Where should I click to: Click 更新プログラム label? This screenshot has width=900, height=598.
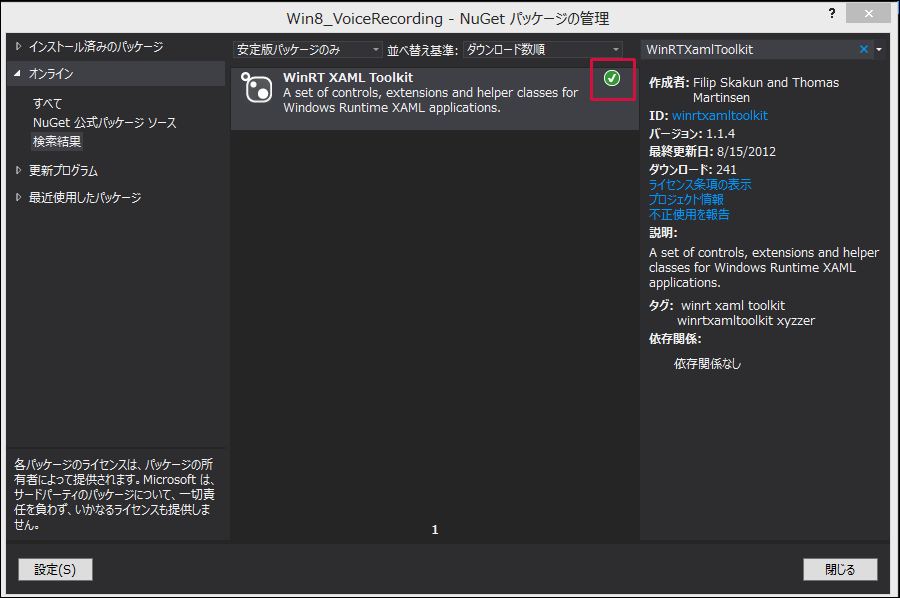[x=63, y=170]
